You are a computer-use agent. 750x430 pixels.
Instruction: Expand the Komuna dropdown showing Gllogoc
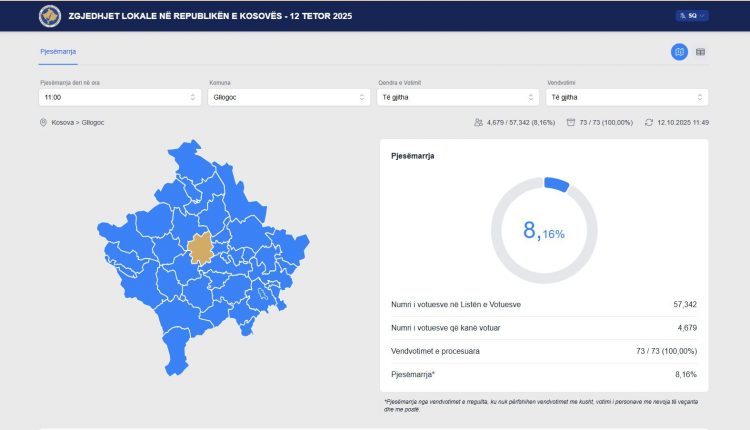(x=289, y=97)
